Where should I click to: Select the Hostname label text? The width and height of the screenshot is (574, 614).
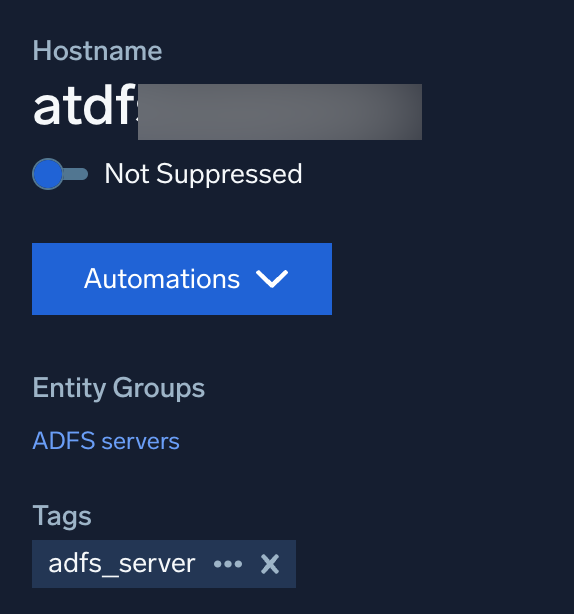coord(97,51)
